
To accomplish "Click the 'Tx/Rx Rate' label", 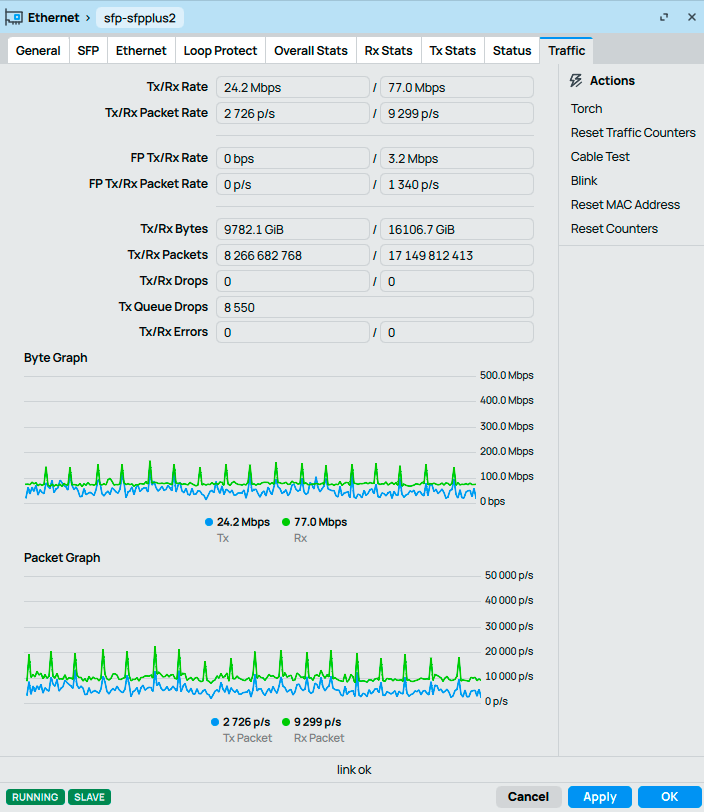I will coord(177,87).
